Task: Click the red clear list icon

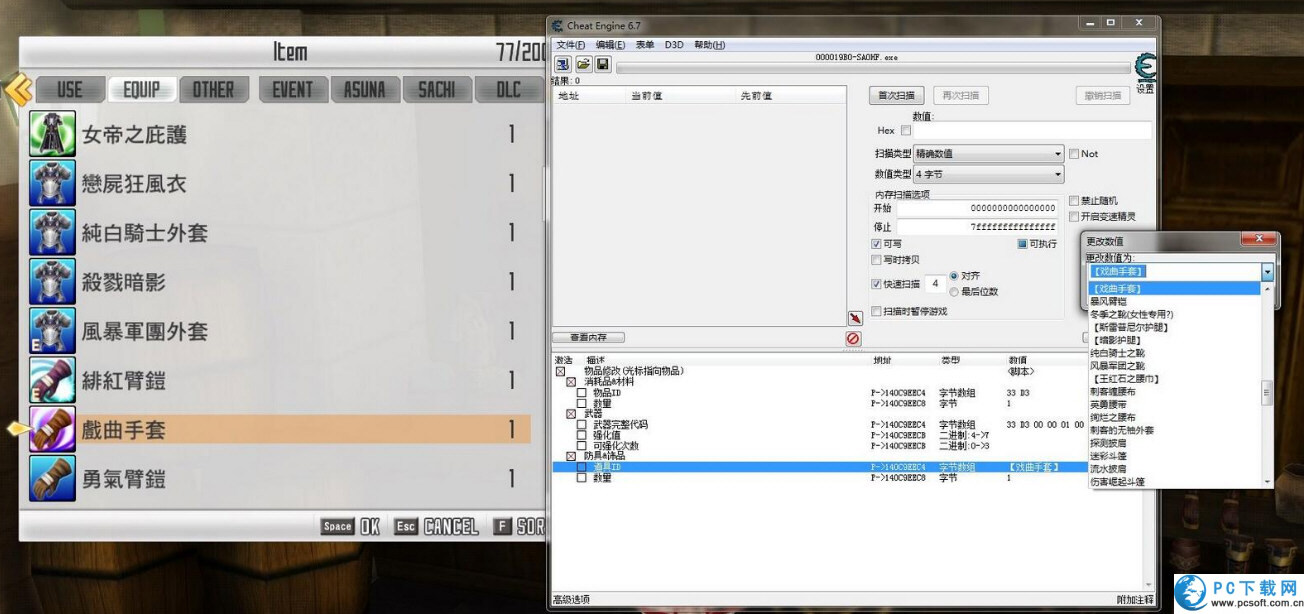Action: tap(853, 339)
